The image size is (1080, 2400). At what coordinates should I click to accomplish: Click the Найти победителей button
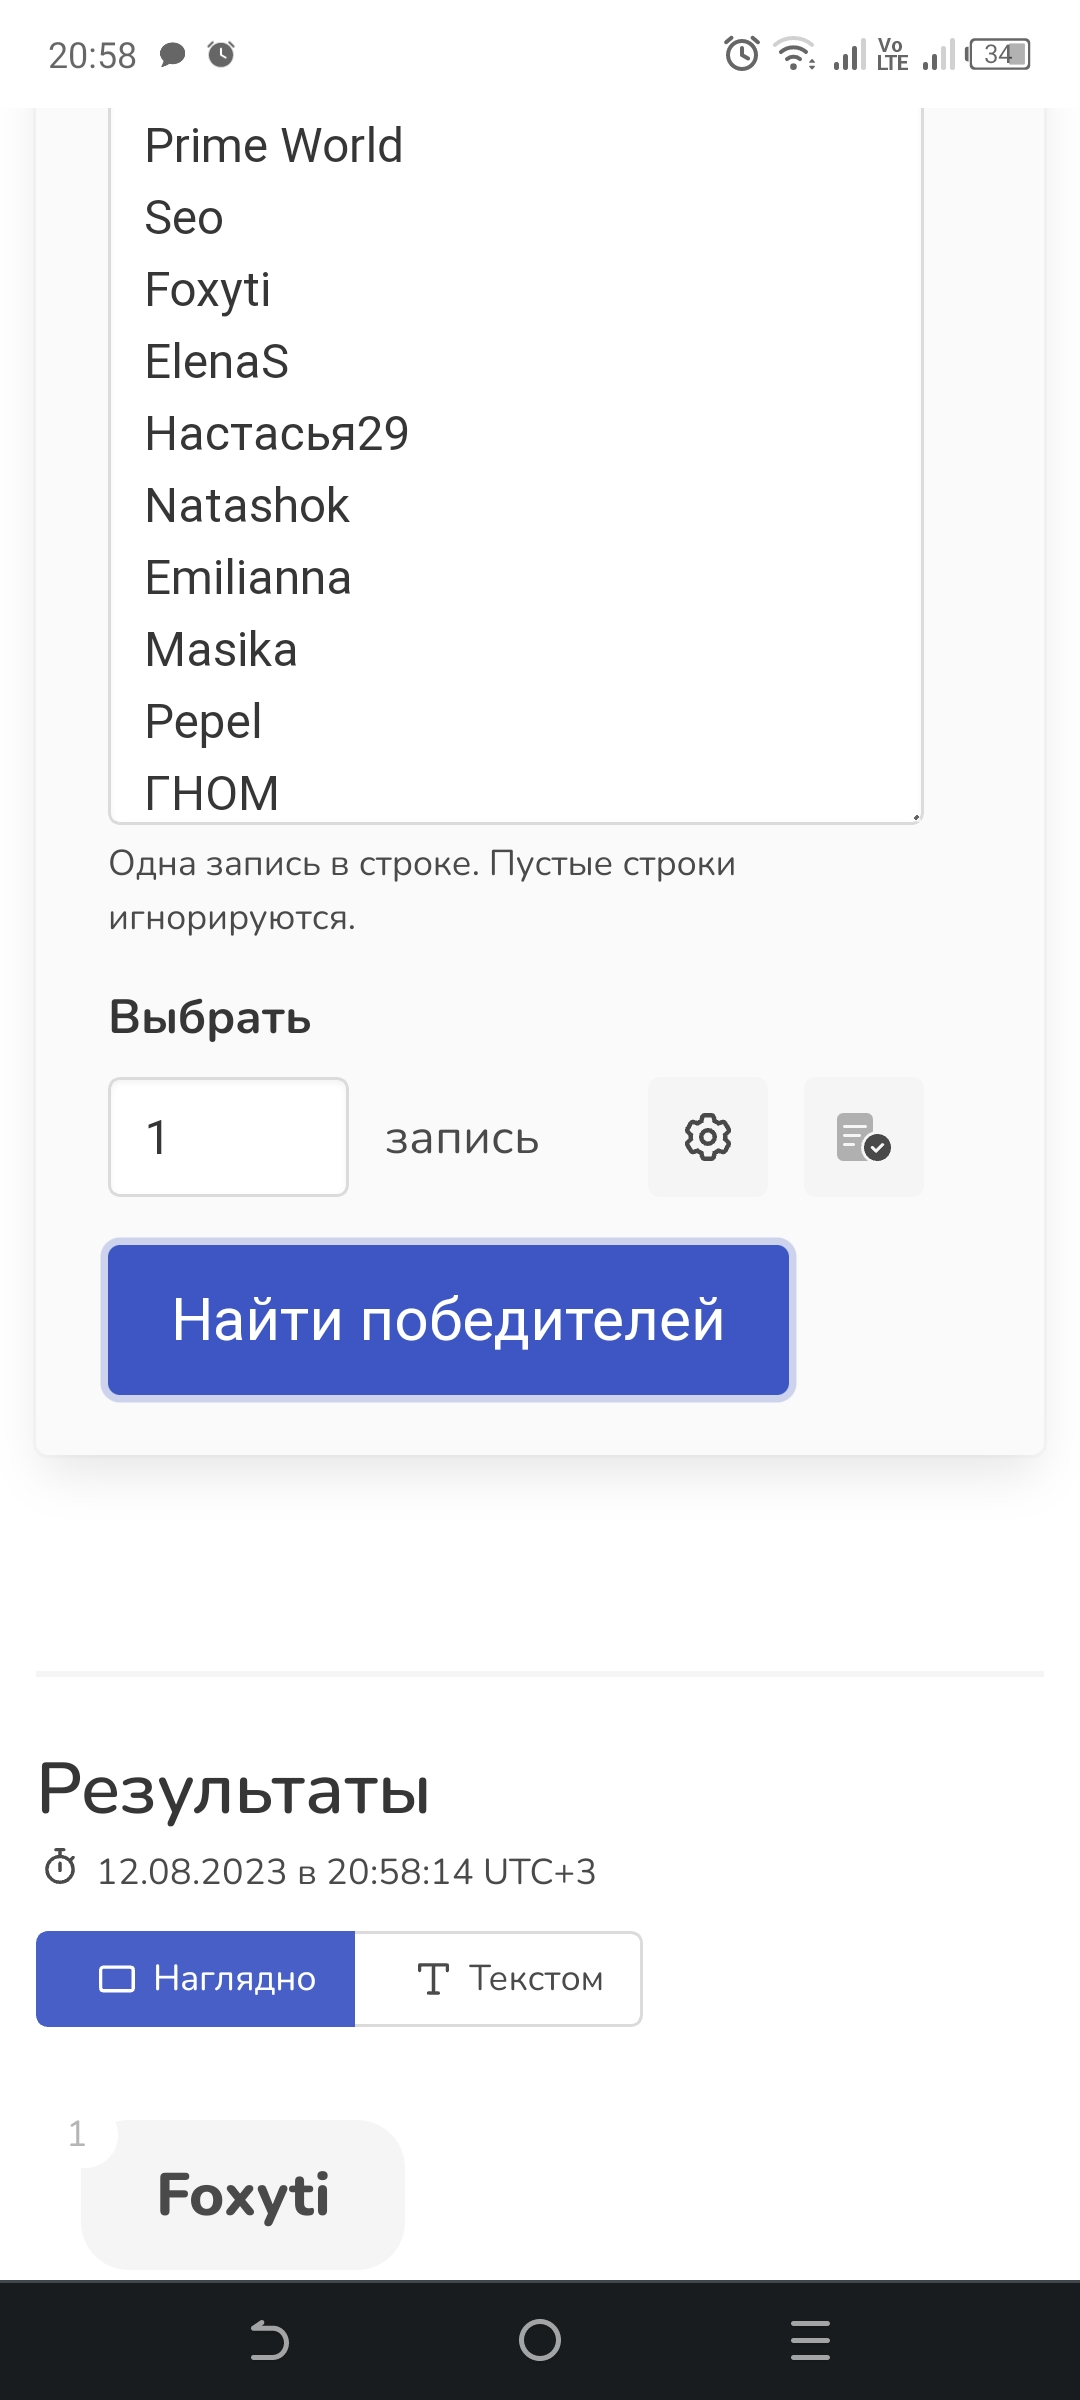coord(449,1320)
